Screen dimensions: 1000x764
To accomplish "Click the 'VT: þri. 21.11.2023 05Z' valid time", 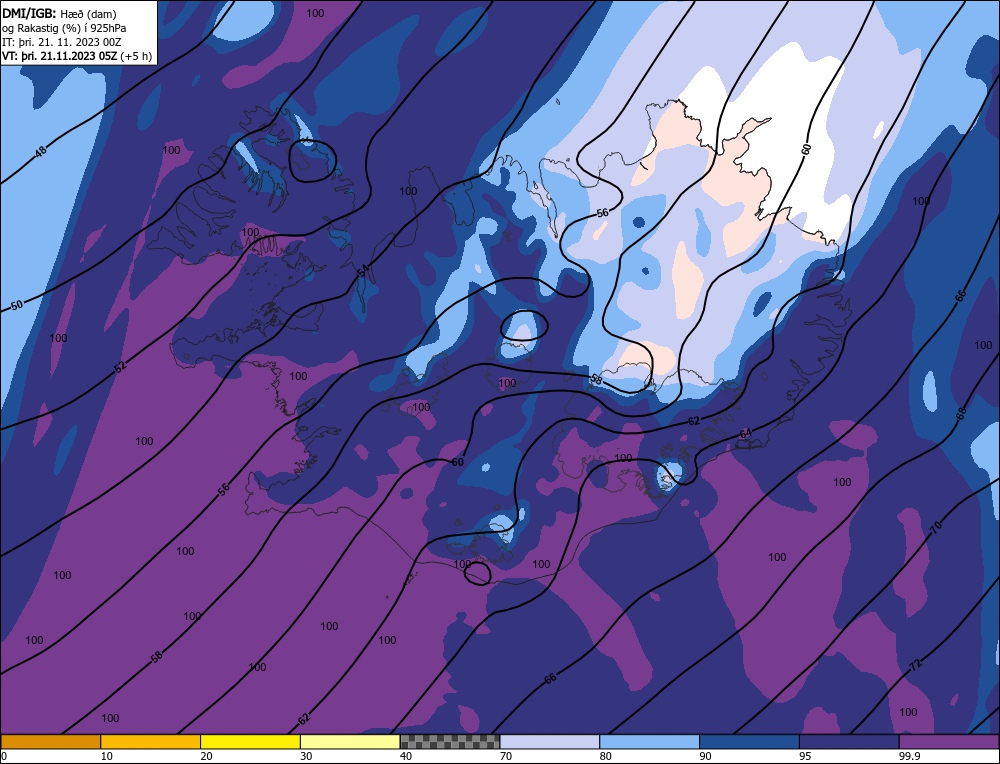I will click(60, 55).
